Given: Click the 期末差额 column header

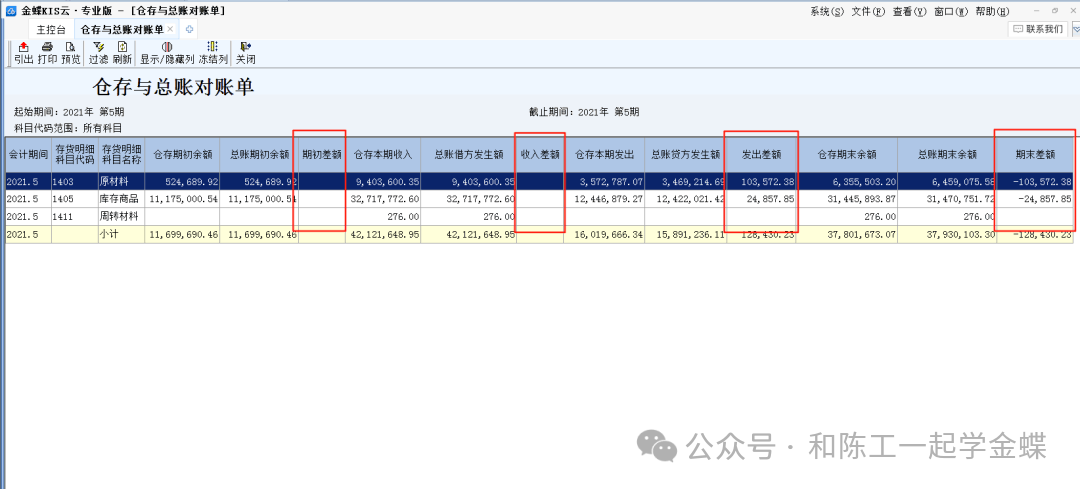Looking at the screenshot, I should (1035, 155).
